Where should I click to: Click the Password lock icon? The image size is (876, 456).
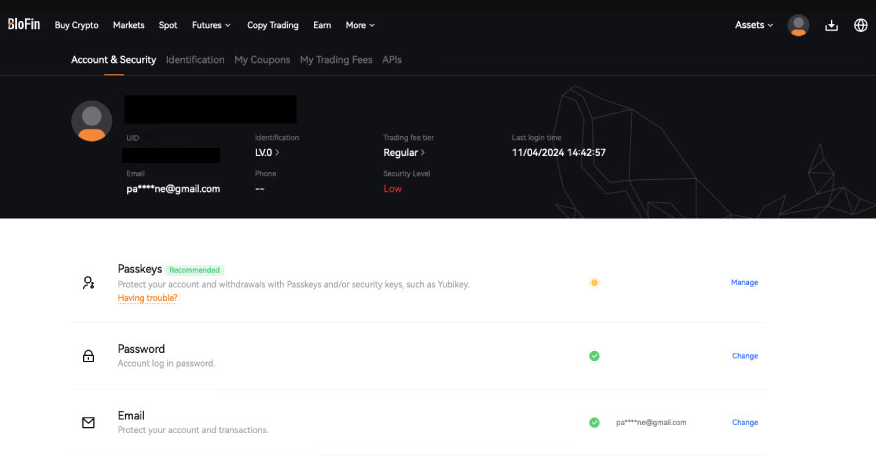click(x=88, y=356)
